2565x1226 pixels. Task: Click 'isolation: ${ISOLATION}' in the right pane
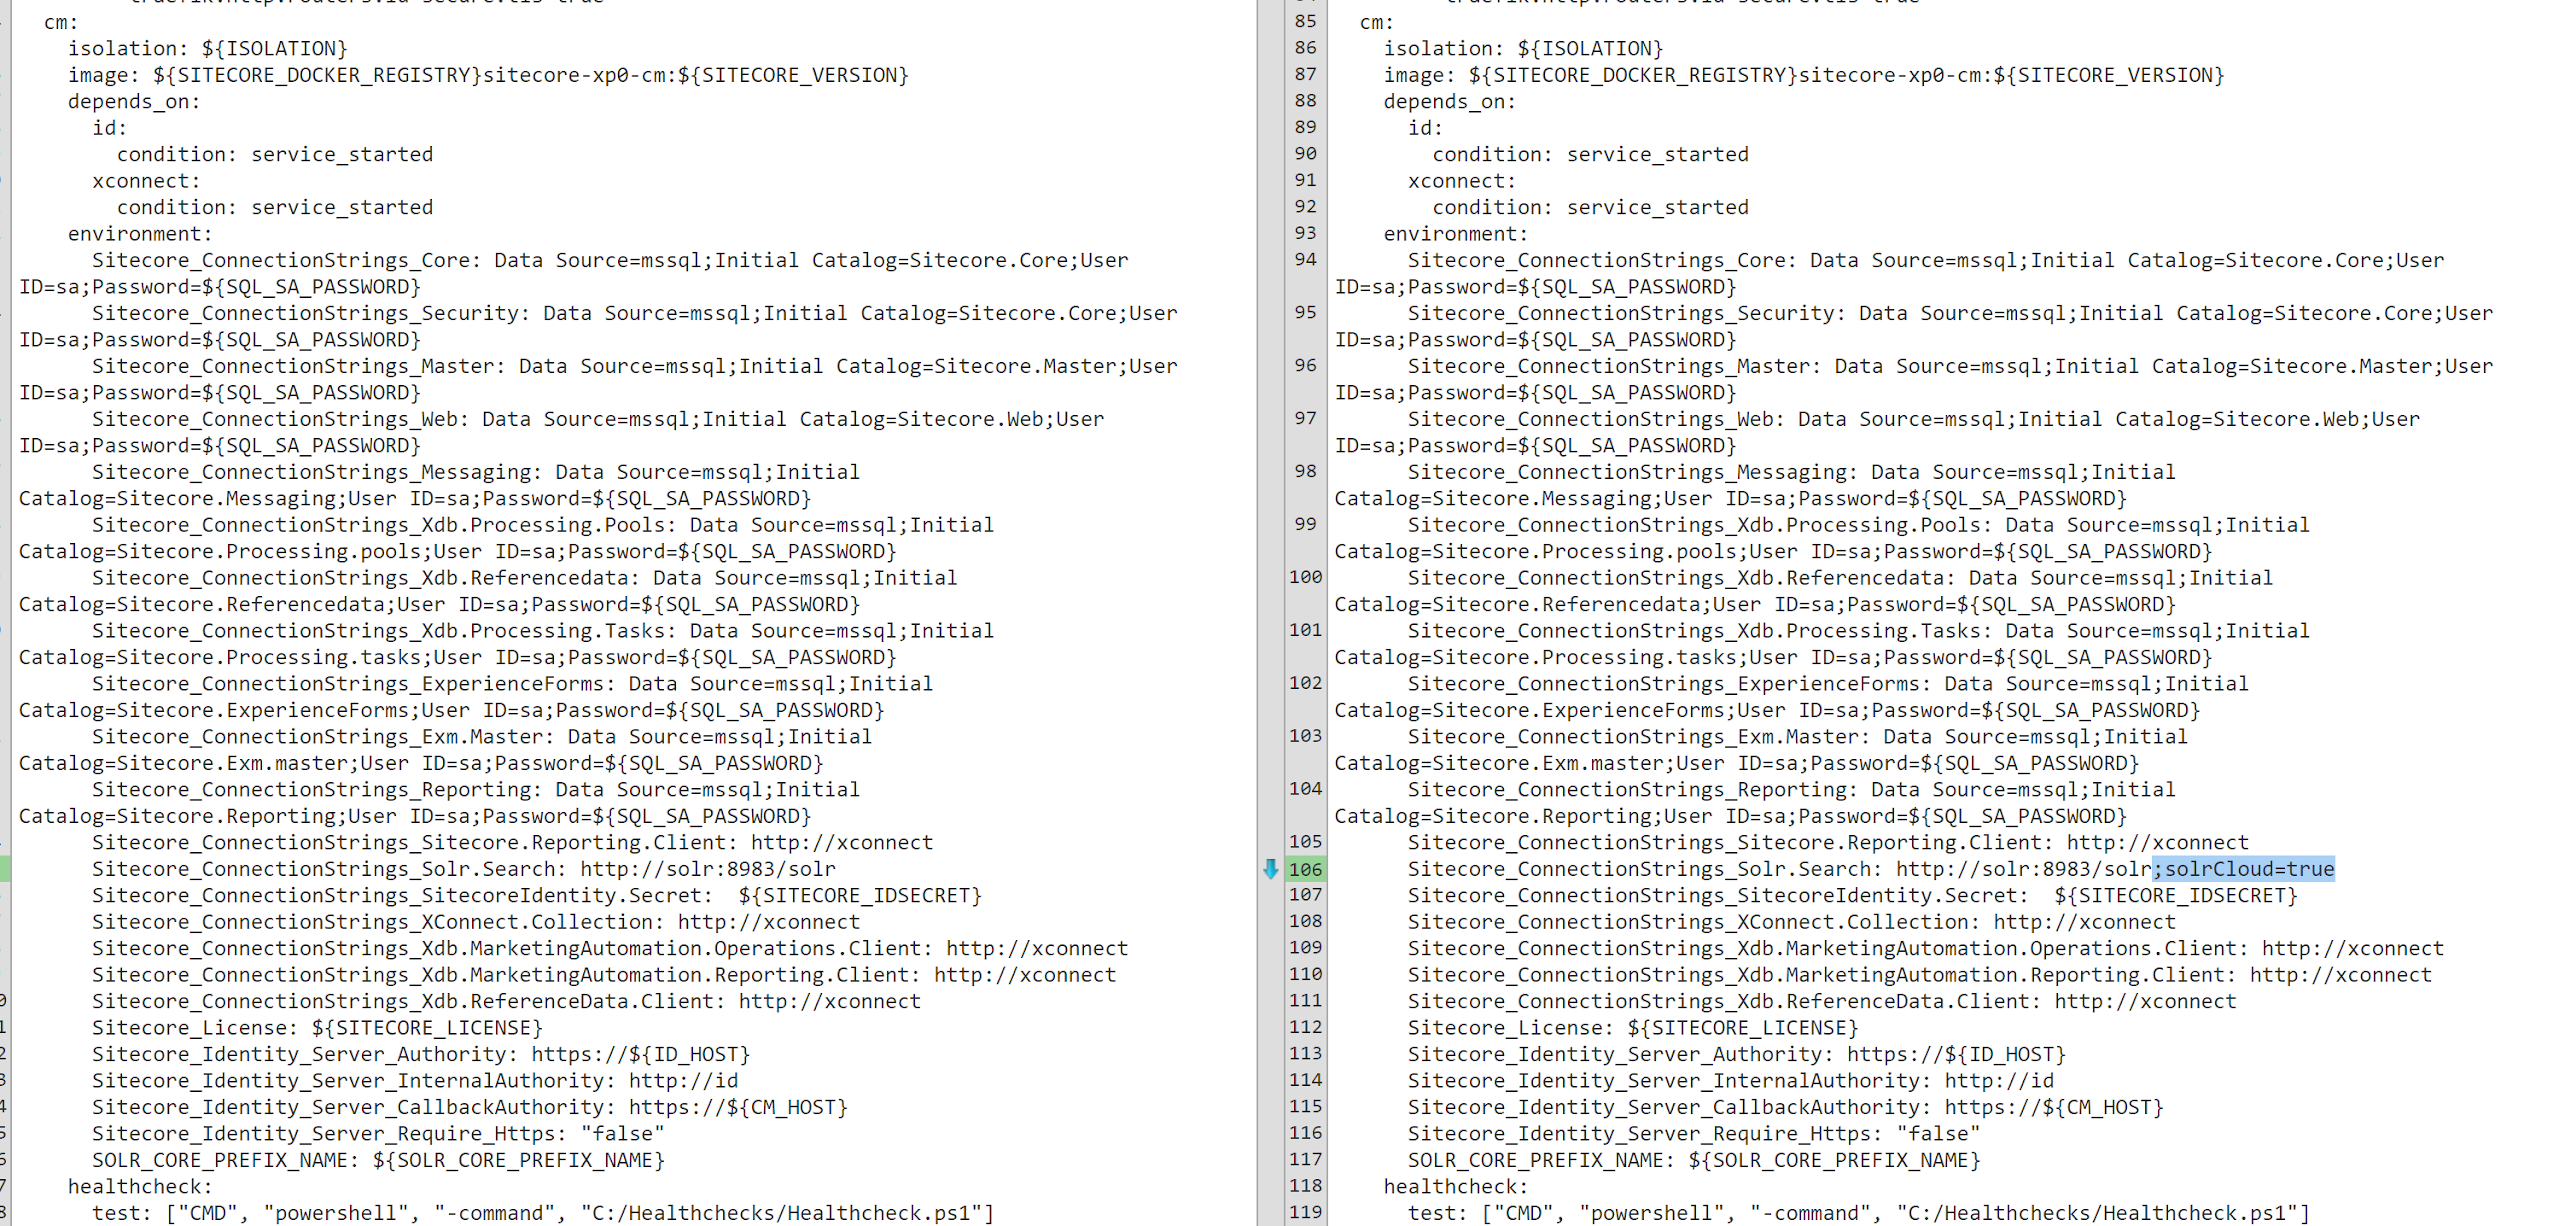1524,48
